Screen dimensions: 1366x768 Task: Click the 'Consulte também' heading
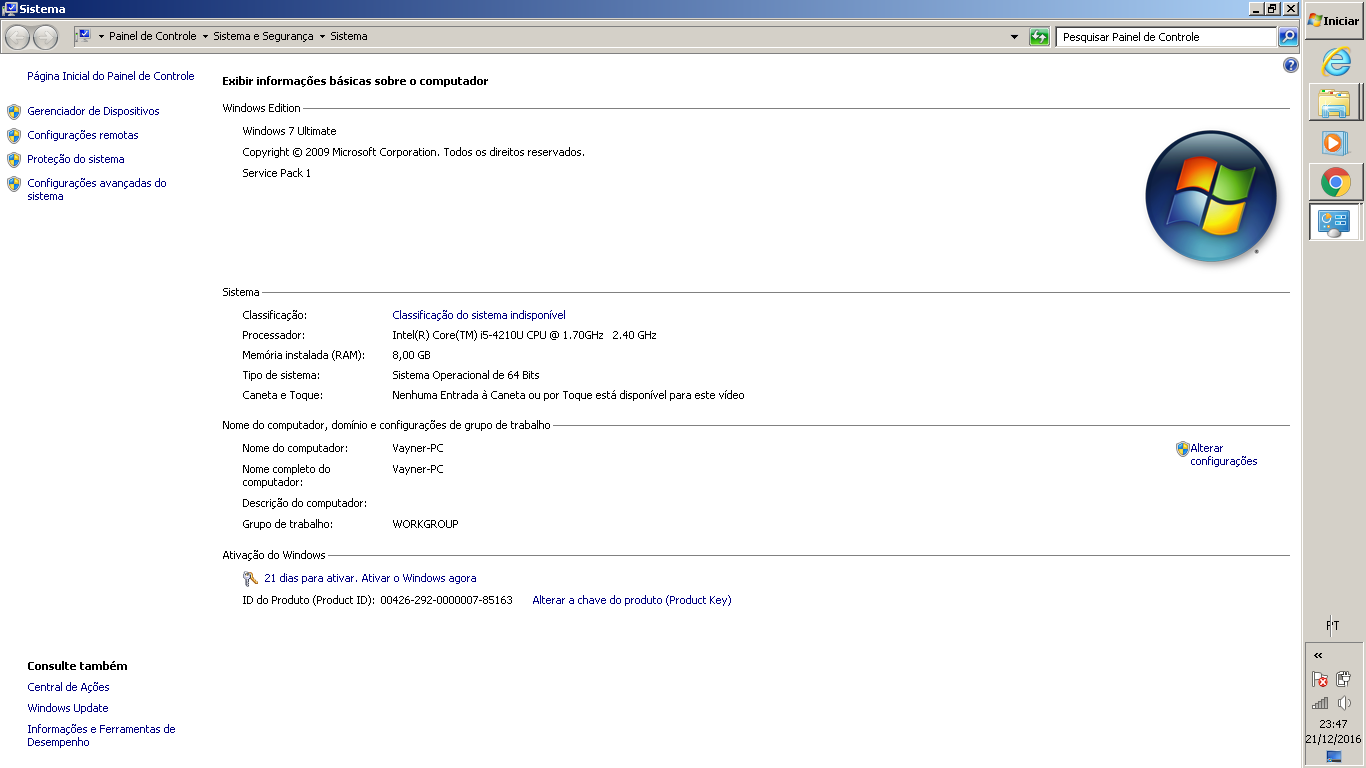[77, 666]
